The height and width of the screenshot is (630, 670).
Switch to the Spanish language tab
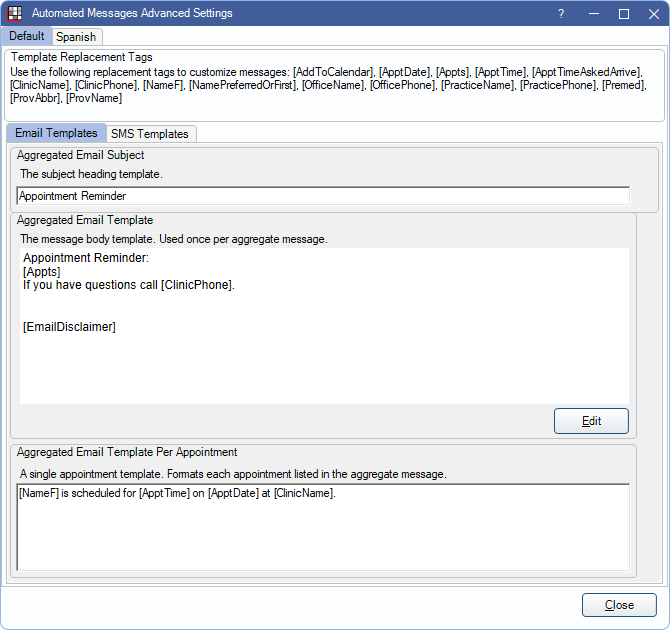pyautogui.click(x=76, y=37)
